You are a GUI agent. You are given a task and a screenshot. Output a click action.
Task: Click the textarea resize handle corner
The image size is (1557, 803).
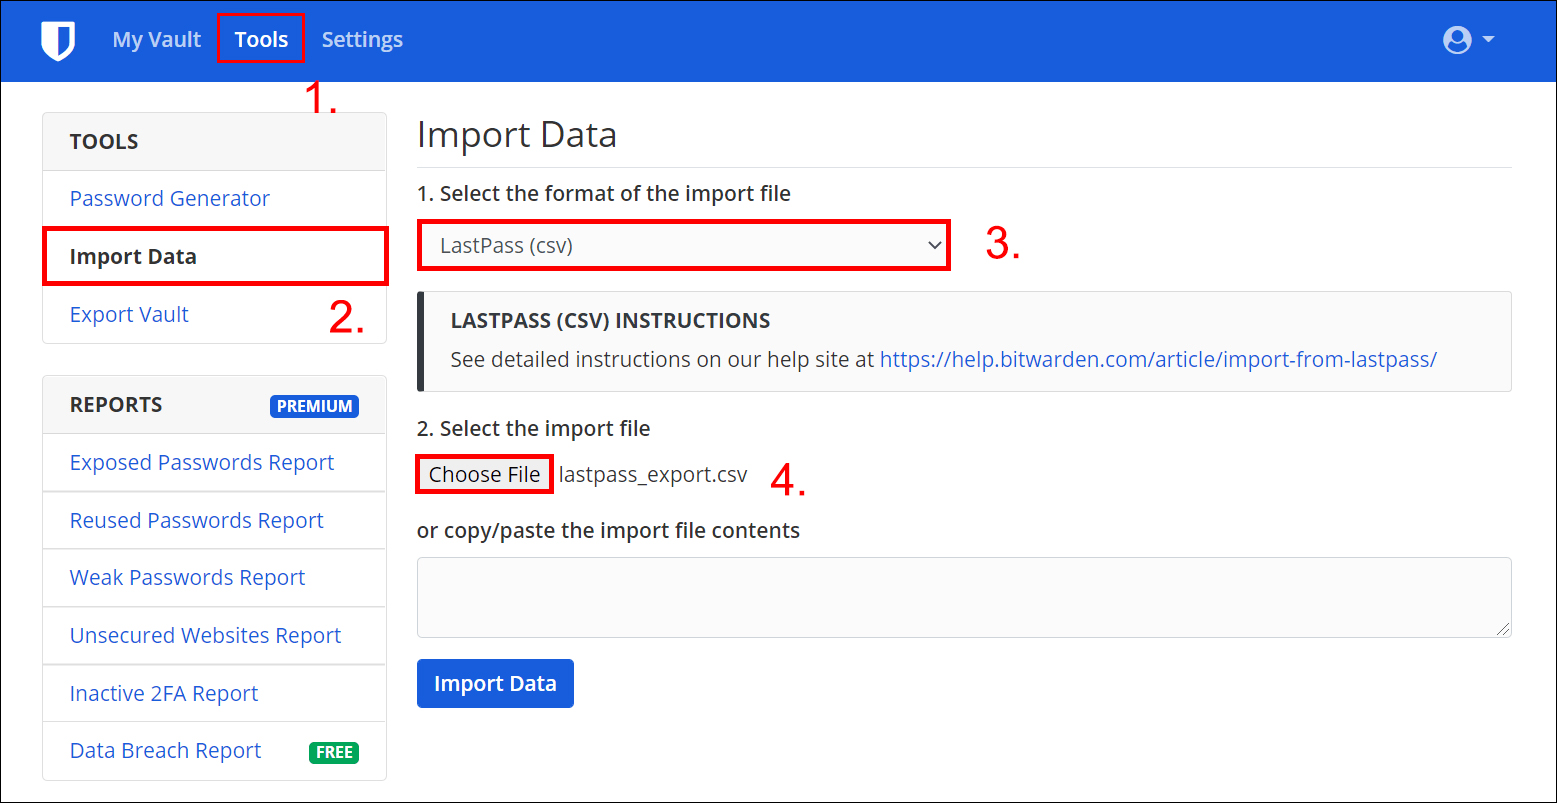[x=1504, y=630]
